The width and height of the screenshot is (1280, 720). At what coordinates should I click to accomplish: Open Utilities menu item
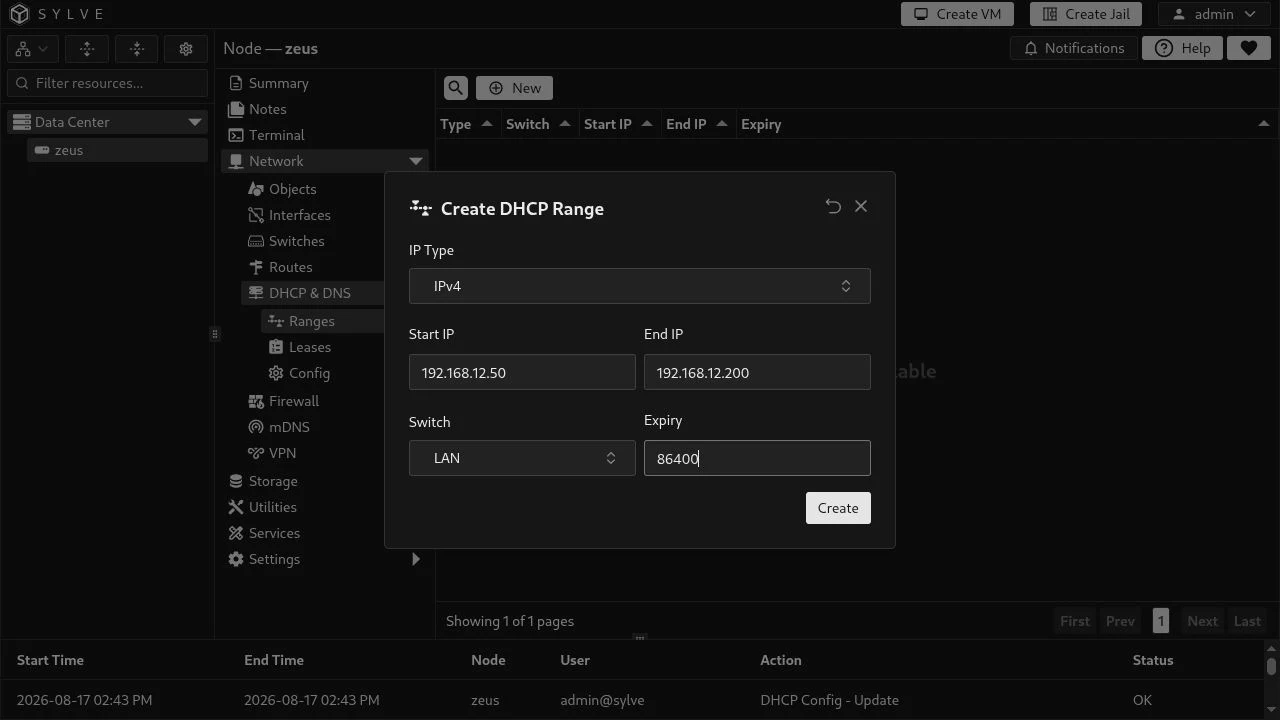(x=272, y=507)
